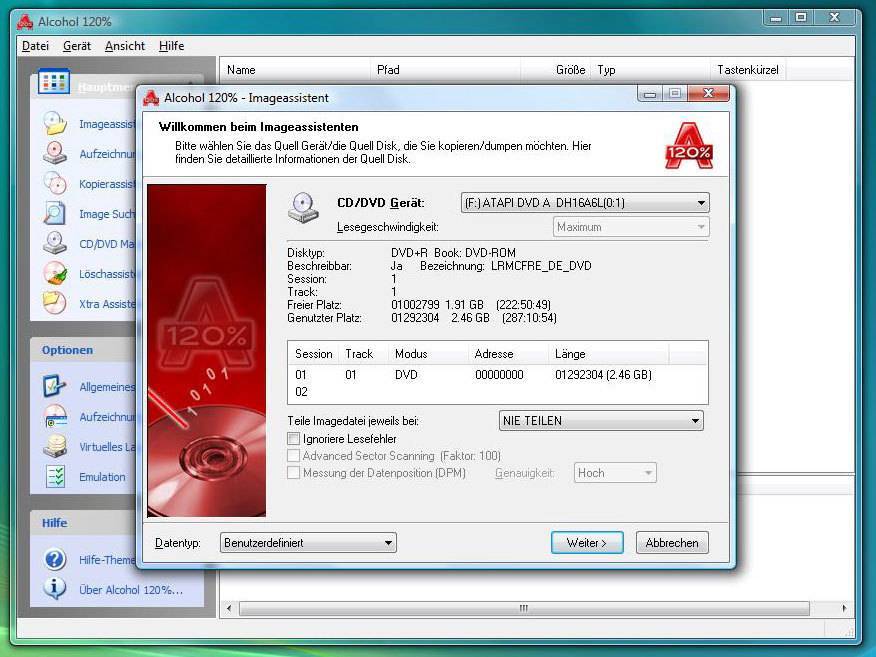Image resolution: width=876 pixels, height=657 pixels.
Task: Open the Imageassistent icon in sidebar
Action: tap(55, 123)
